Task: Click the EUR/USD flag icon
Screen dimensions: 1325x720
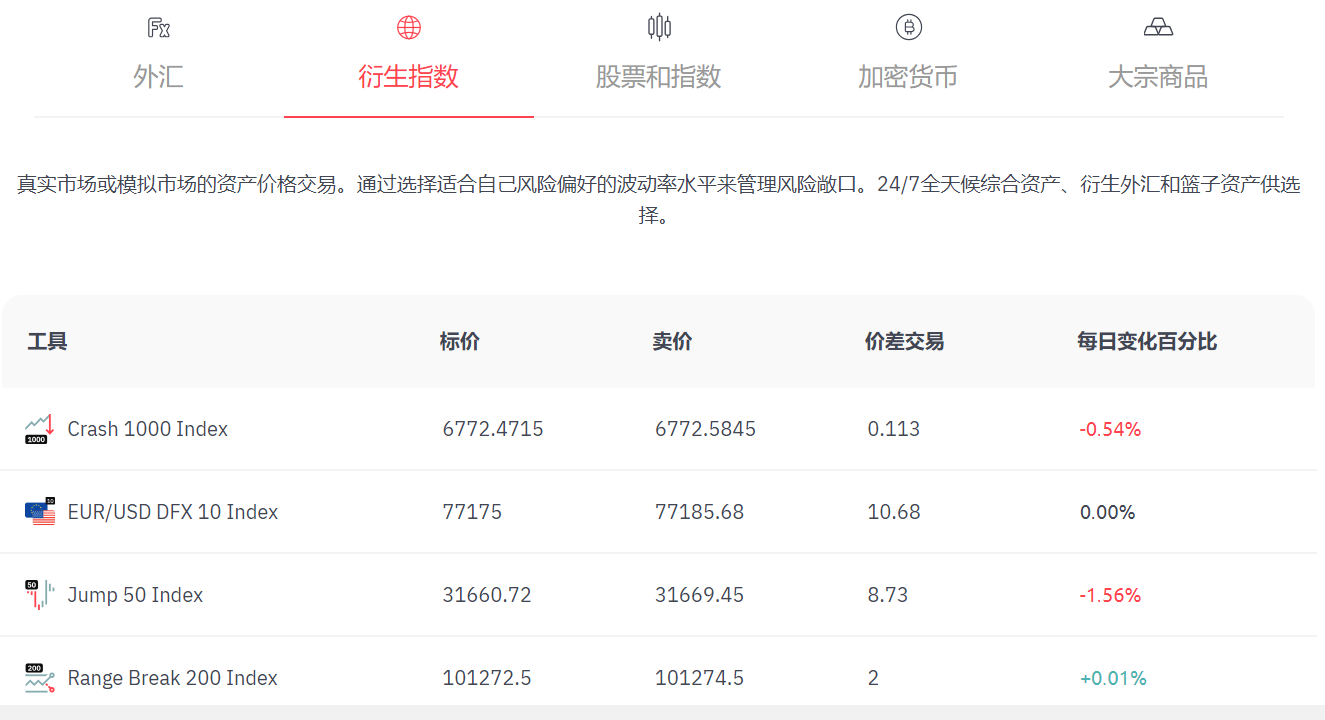Action: tap(40, 512)
